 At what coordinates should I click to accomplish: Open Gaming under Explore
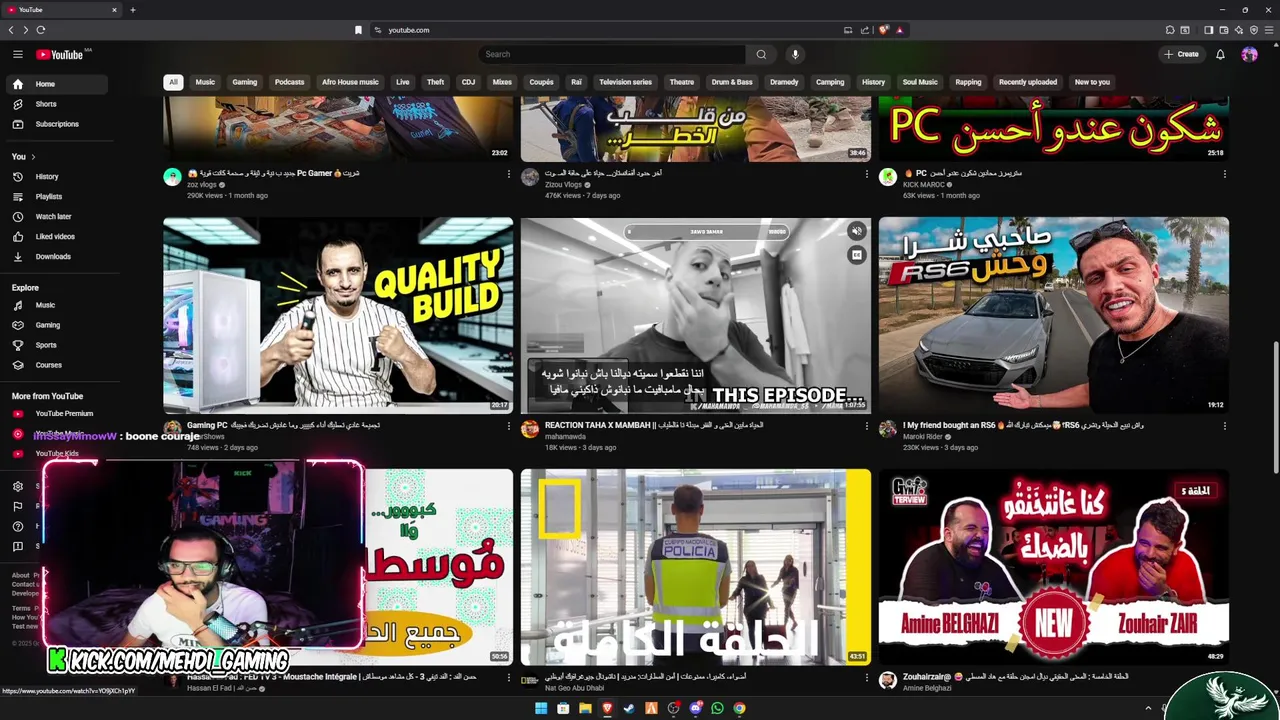[55, 325]
